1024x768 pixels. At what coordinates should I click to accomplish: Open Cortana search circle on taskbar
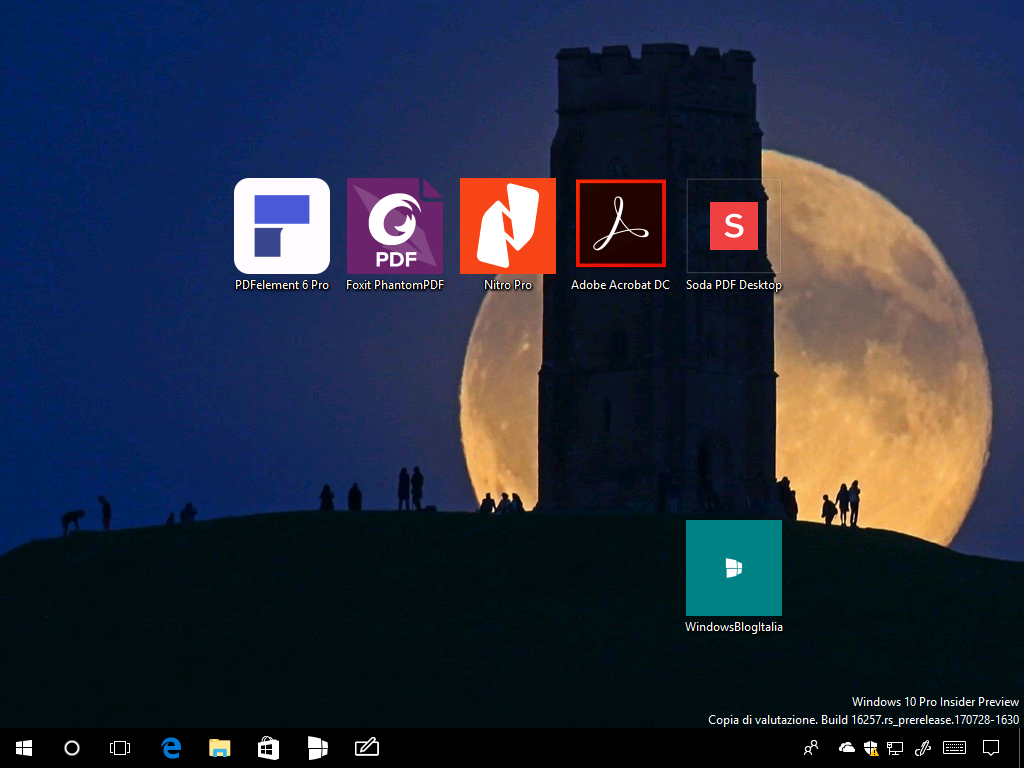point(72,748)
